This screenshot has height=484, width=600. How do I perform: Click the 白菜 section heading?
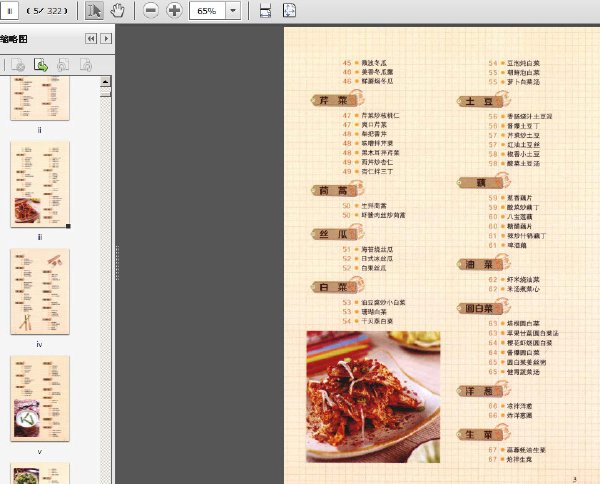pyautogui.click(x=334, y=287)
